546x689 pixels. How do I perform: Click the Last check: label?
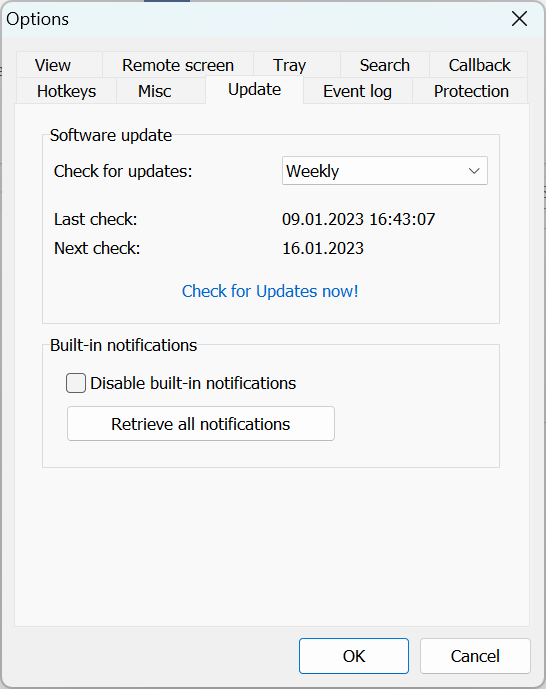click(x=96, y=219)
